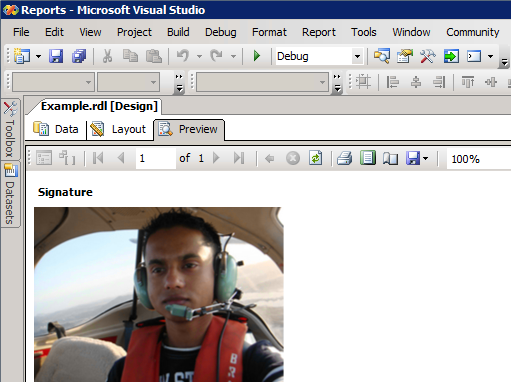Open the Export format dropdown arrow
The image size is (511, 382).
pyautogui.click(x=426, y=159)
